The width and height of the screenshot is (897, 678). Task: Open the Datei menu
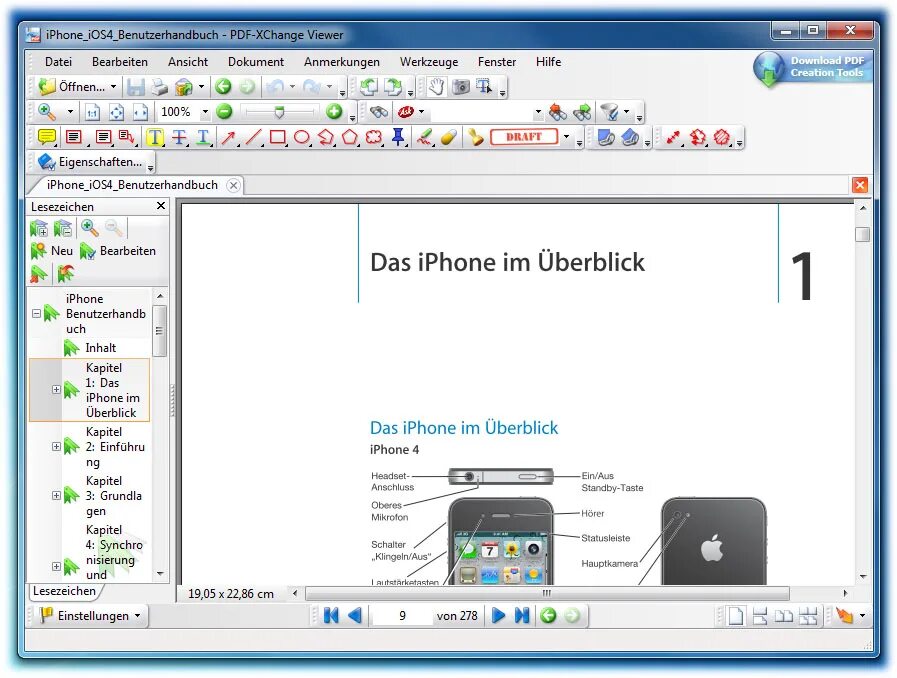coord(58,62)
